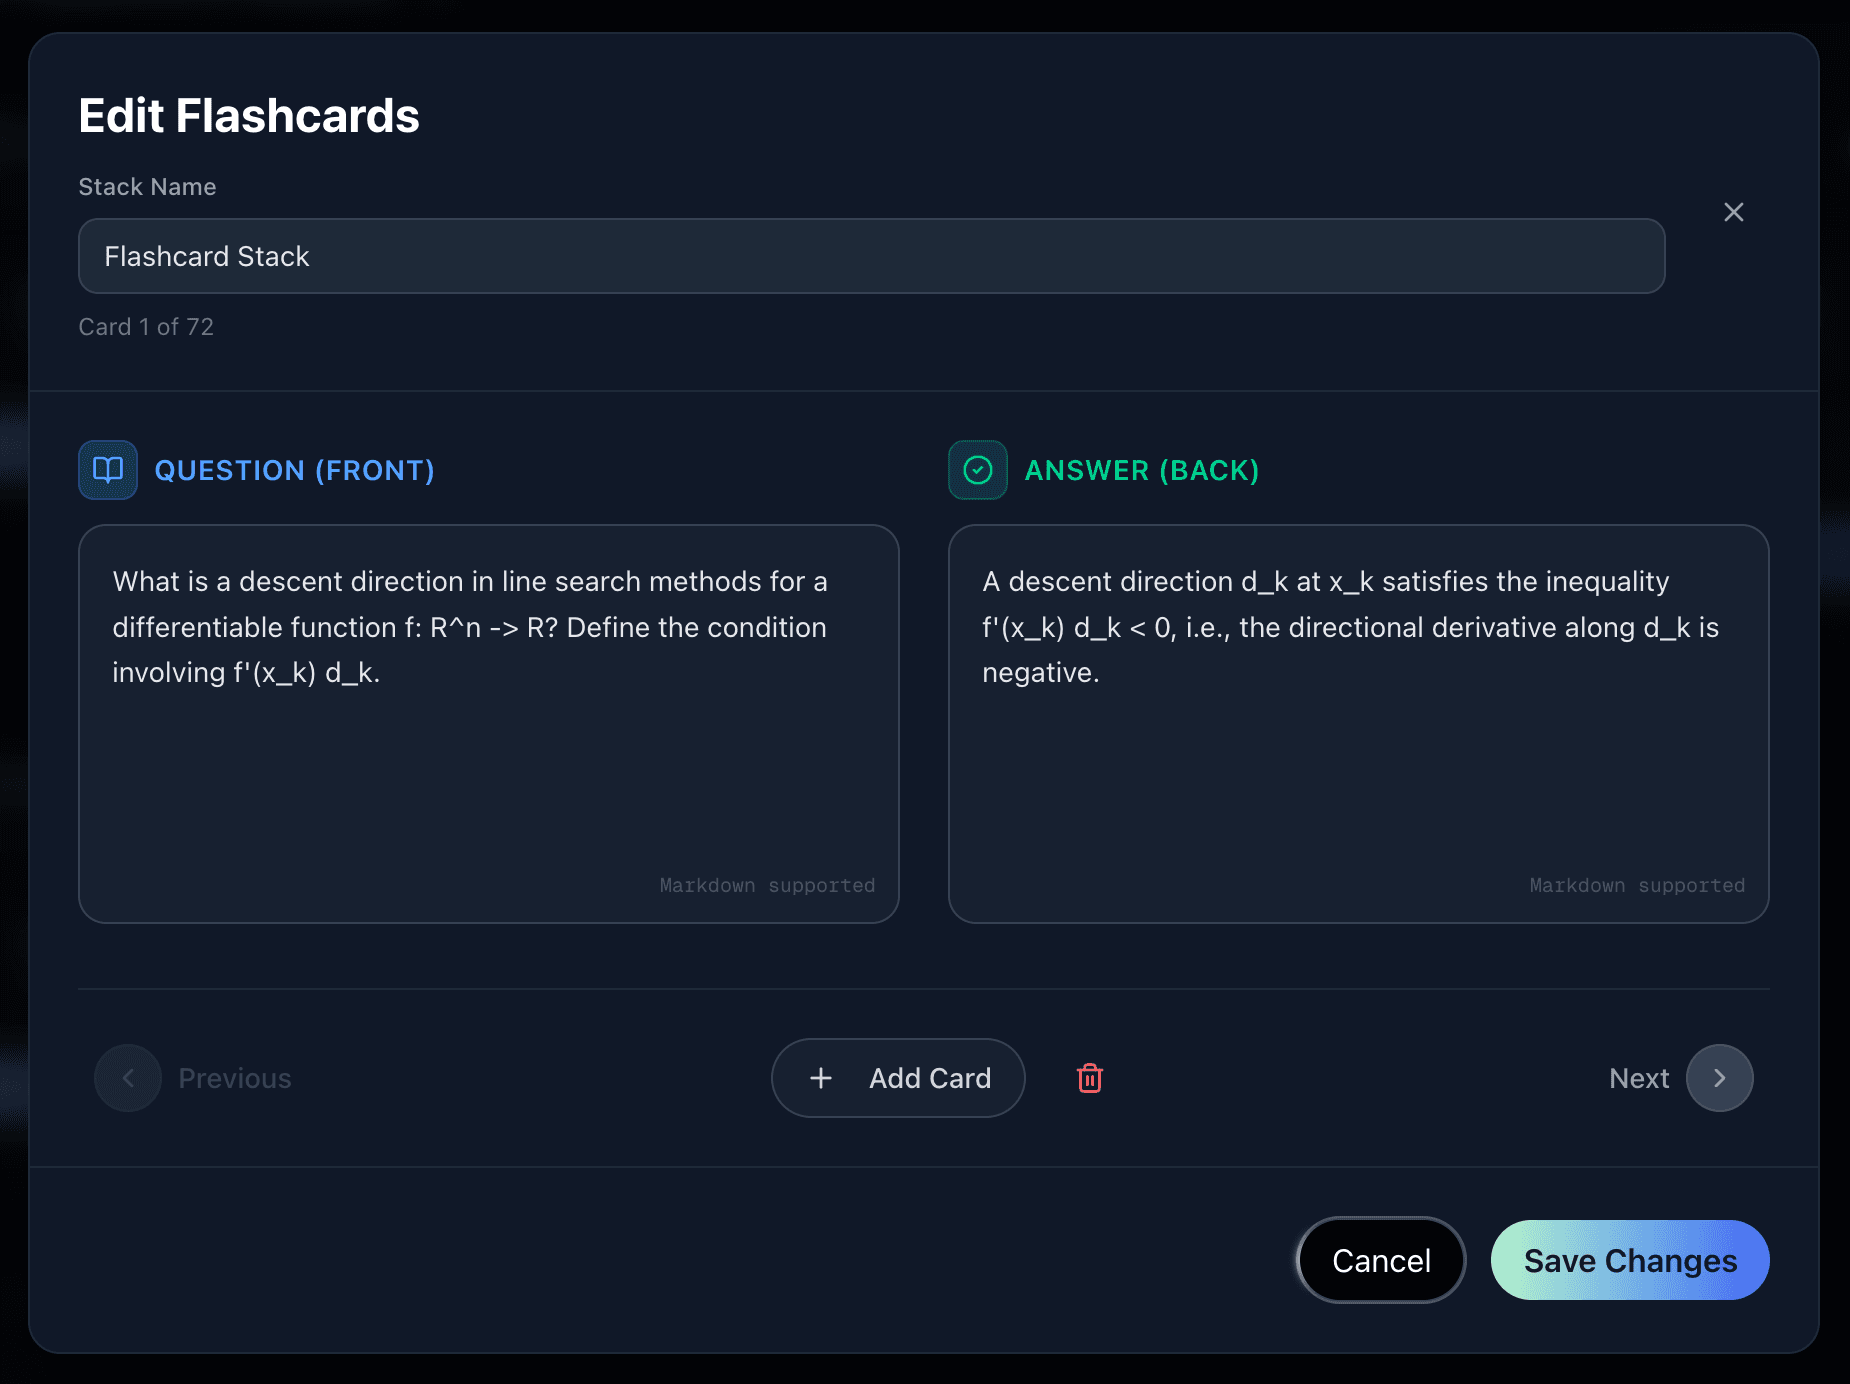Click the plus icon in Add Card
Viewport: 1850px width, 1384px height.
point(821,1078)
